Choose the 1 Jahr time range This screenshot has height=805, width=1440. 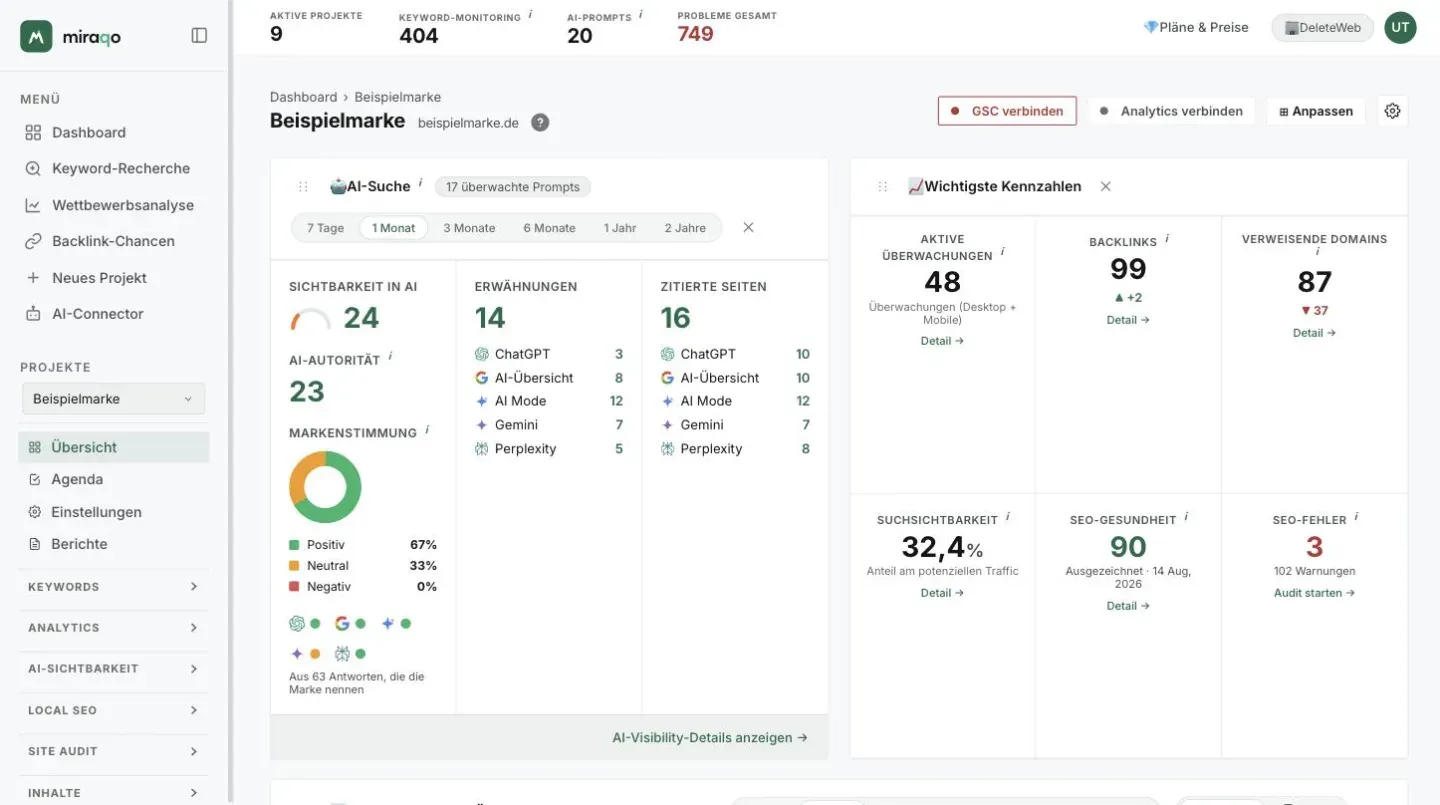(620, 228)
